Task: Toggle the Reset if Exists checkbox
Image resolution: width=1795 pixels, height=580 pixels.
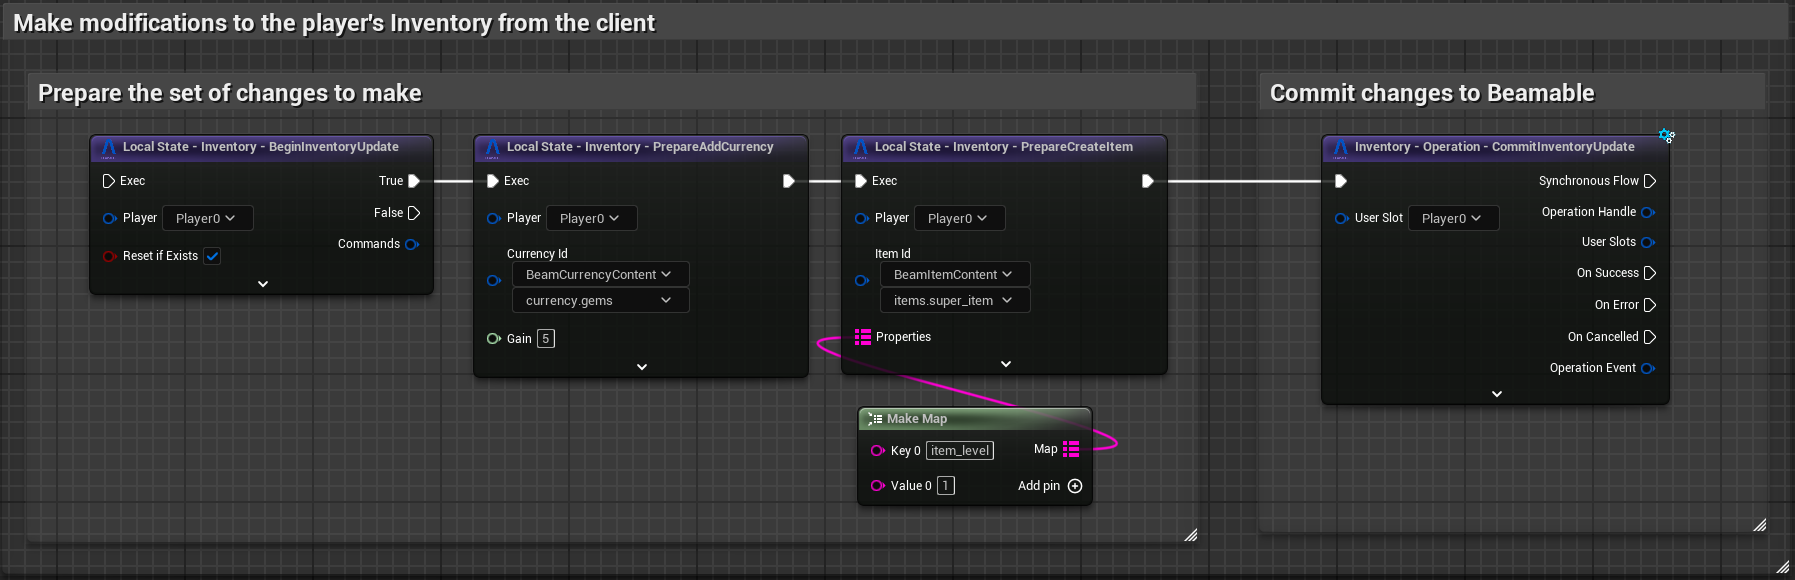Action: coord(212,256)
